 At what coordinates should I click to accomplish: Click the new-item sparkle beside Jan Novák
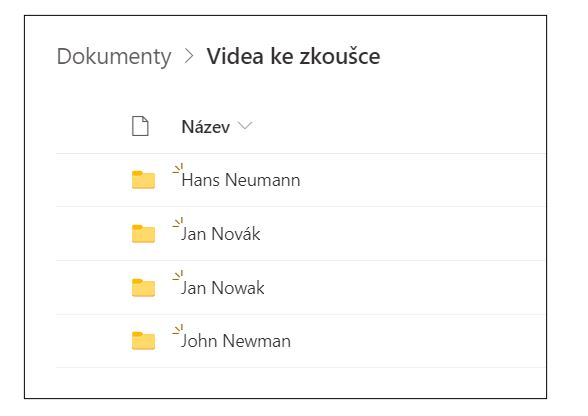click(x=178, y=223)
